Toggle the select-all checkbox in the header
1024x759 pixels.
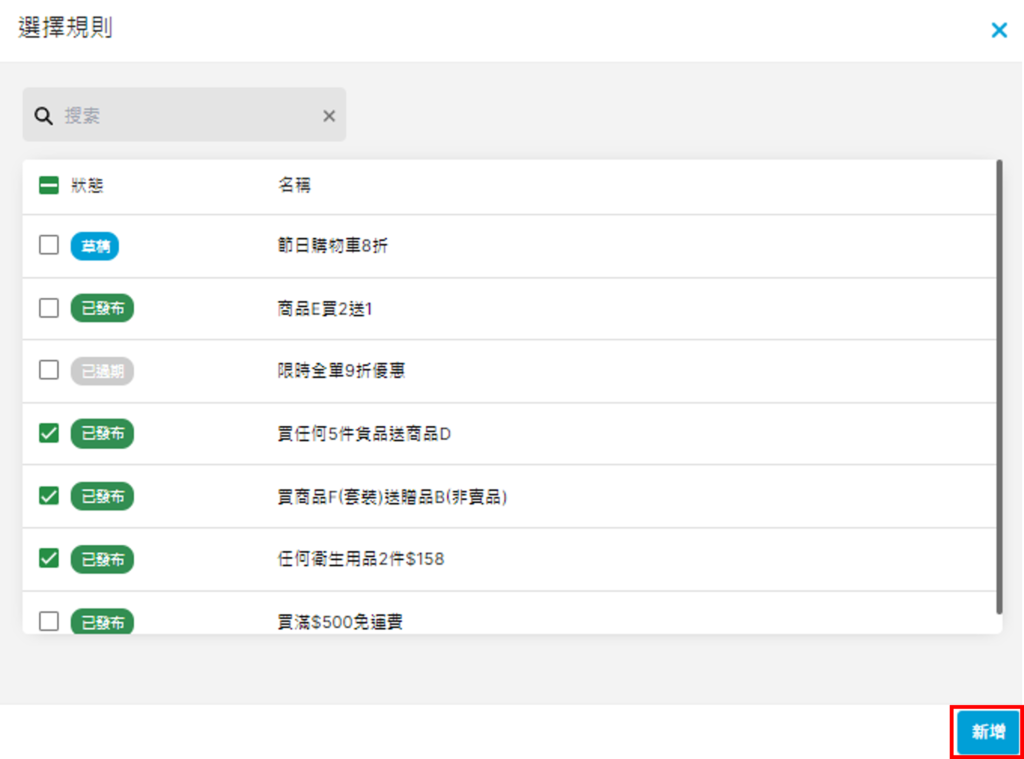(x=48, y=186)
